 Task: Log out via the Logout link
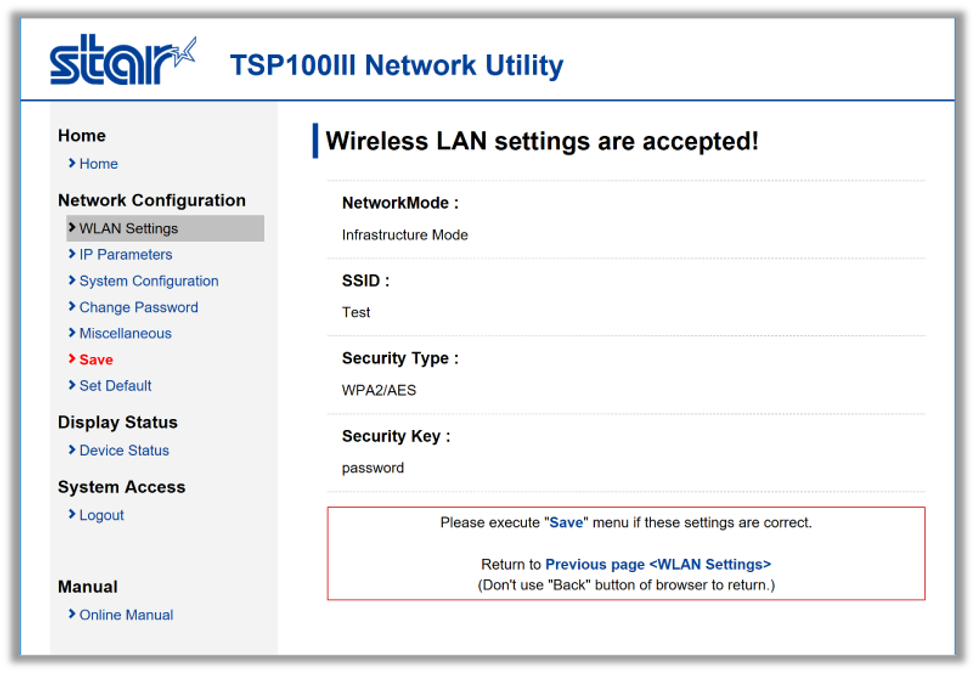101,516
